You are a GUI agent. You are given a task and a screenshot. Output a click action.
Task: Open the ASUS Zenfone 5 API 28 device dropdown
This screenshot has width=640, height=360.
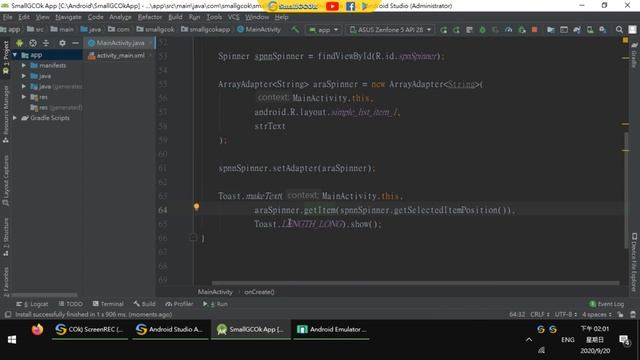390,30
